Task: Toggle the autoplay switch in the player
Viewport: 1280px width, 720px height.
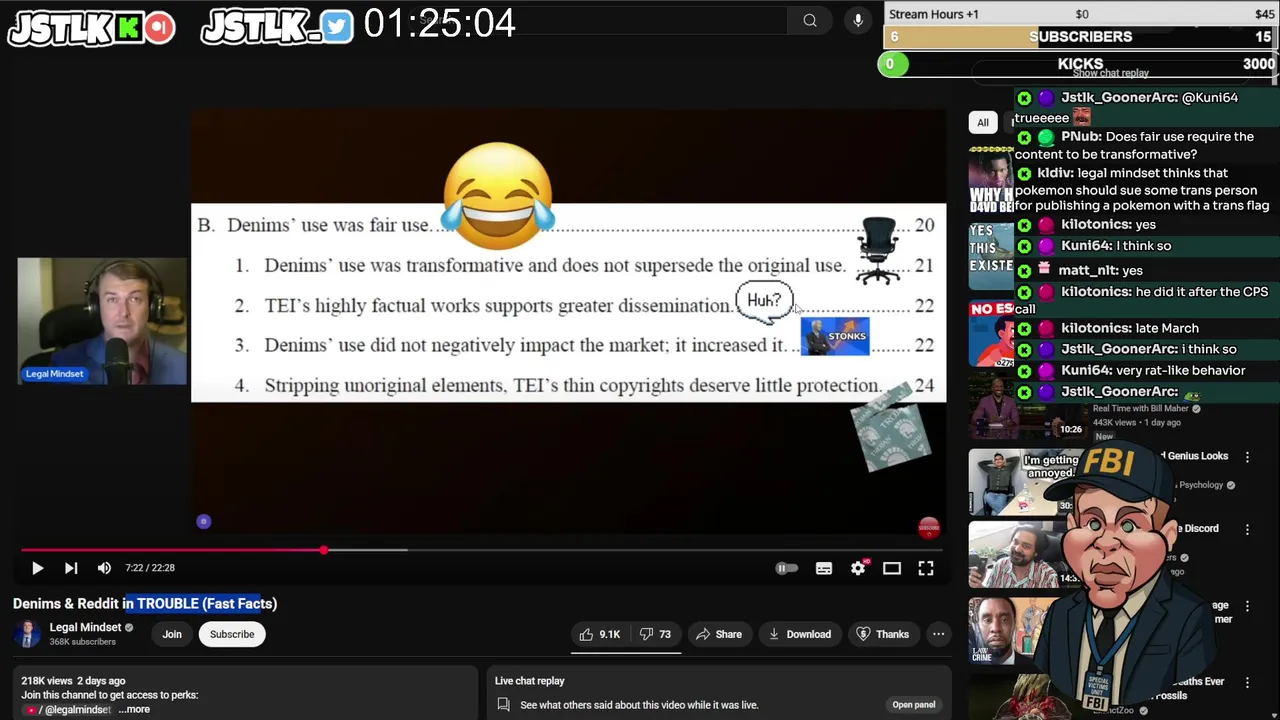Action: (787, 568)
